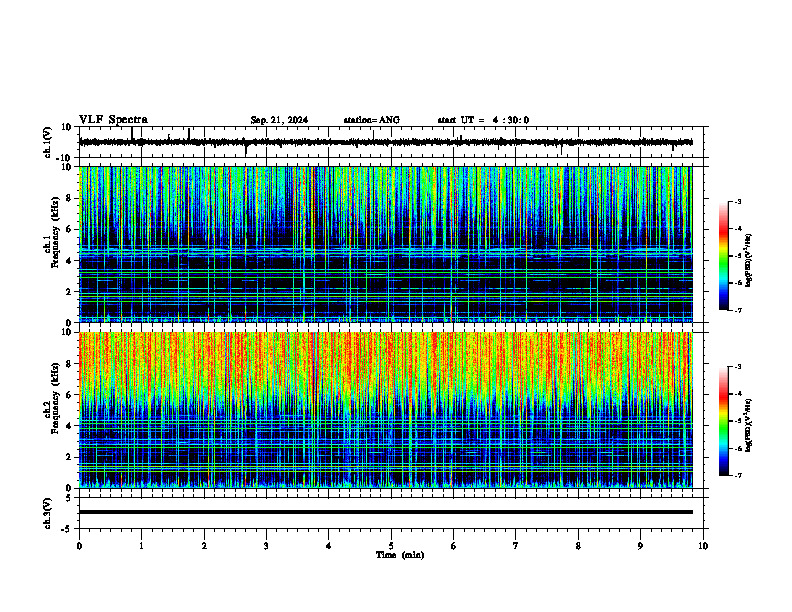Click the Time (min) axis label
The image size is (792, 612).
pos(400,555)
